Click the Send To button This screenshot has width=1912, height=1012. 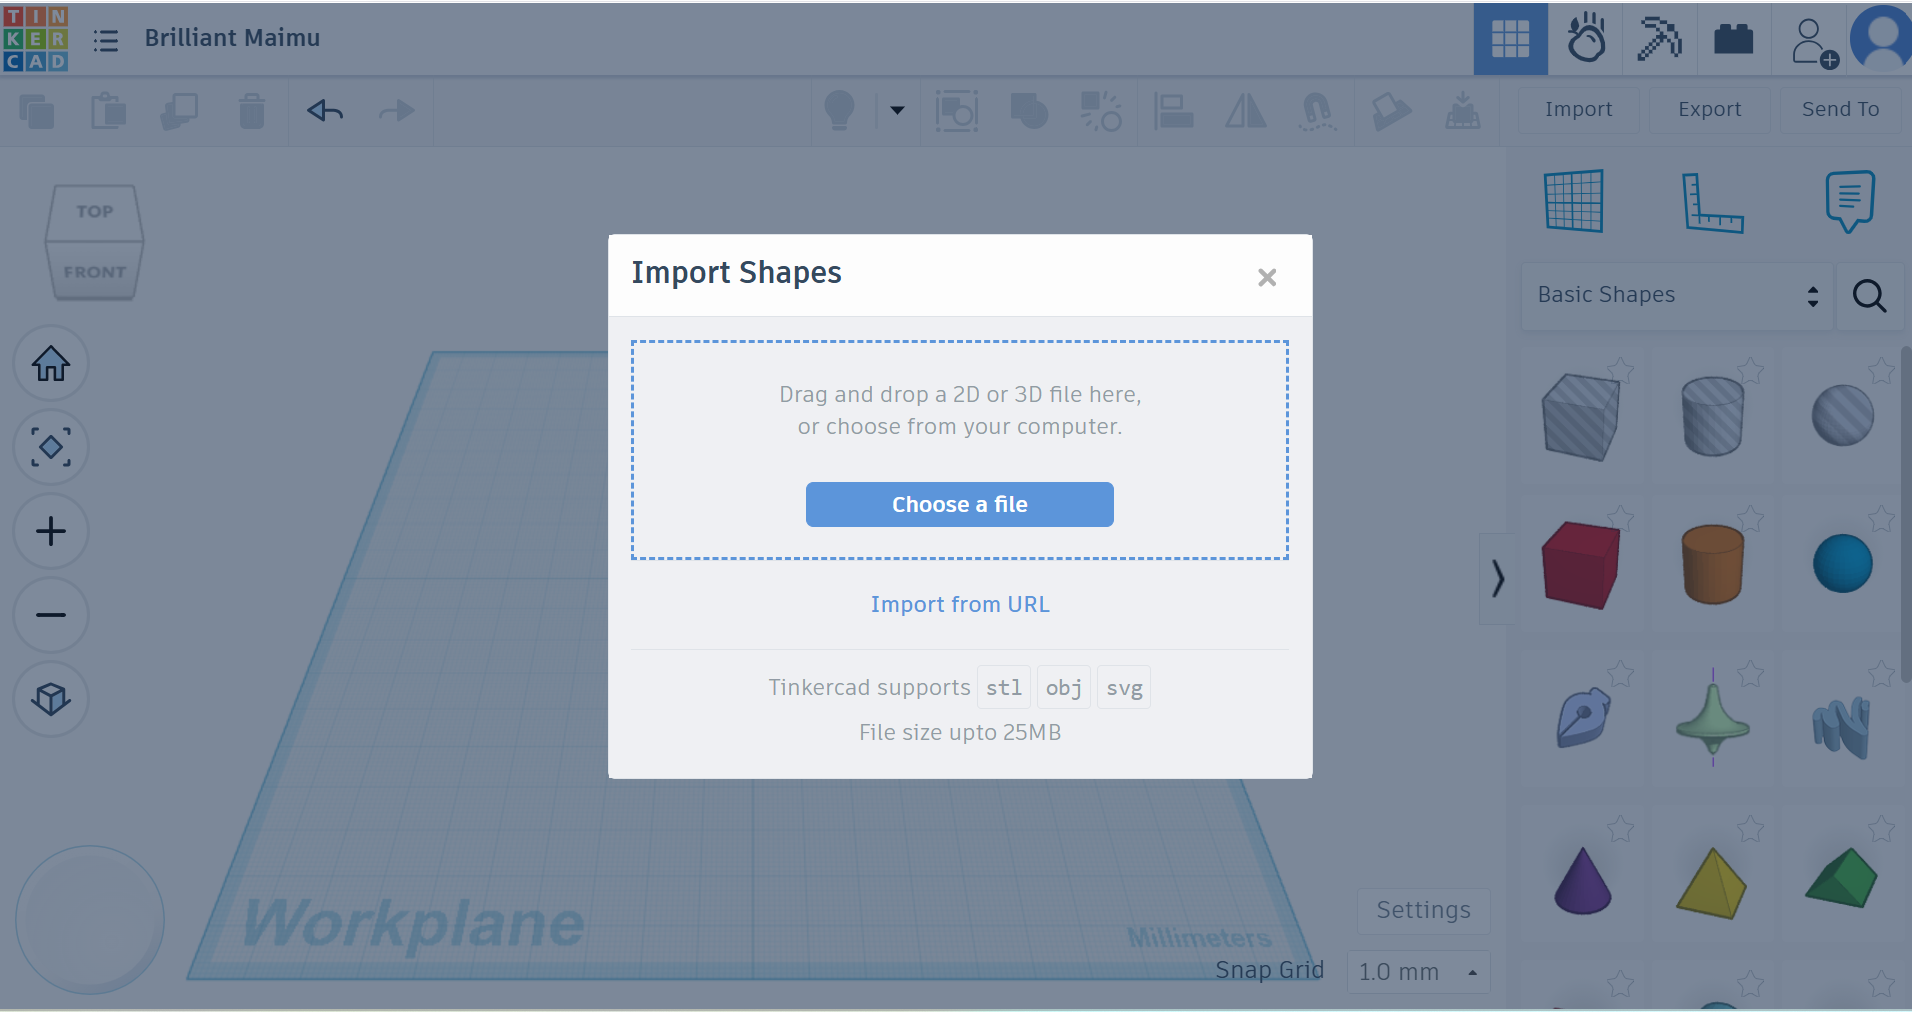tap(1840, 109)
